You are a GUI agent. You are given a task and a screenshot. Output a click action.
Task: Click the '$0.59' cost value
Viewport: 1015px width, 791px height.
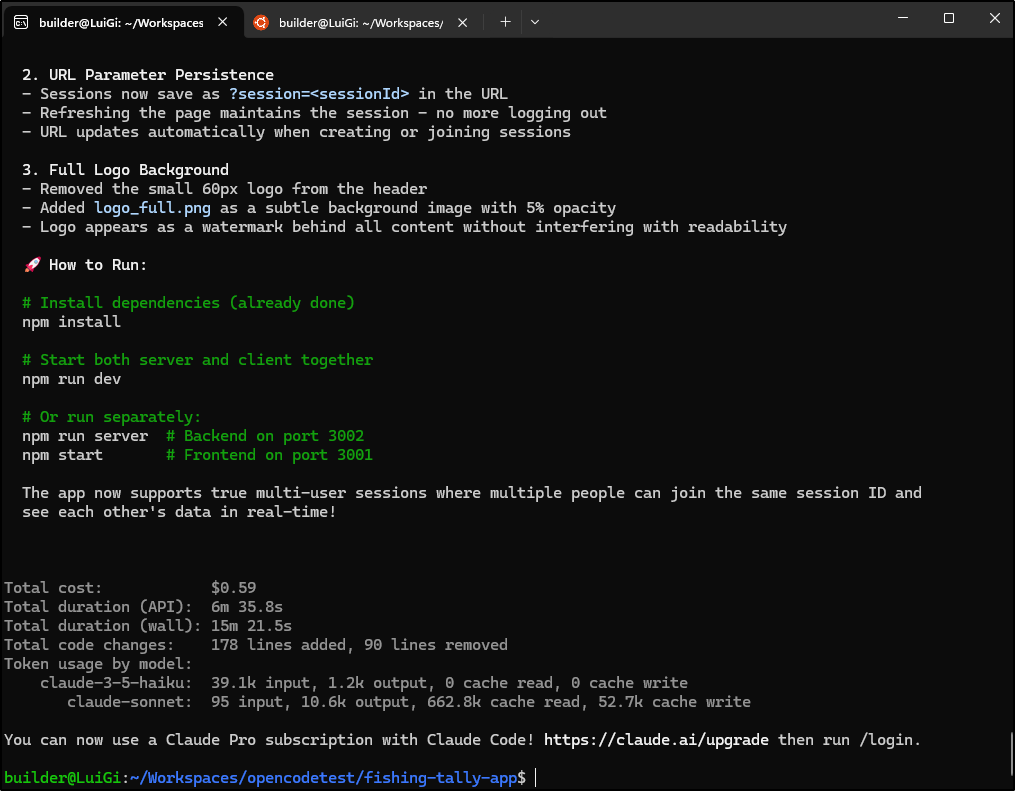point(234,588)
